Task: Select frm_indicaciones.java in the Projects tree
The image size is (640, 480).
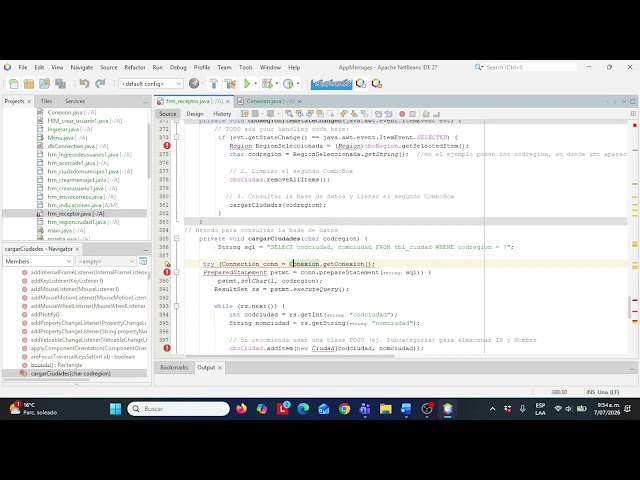Action: pos(82,205)
